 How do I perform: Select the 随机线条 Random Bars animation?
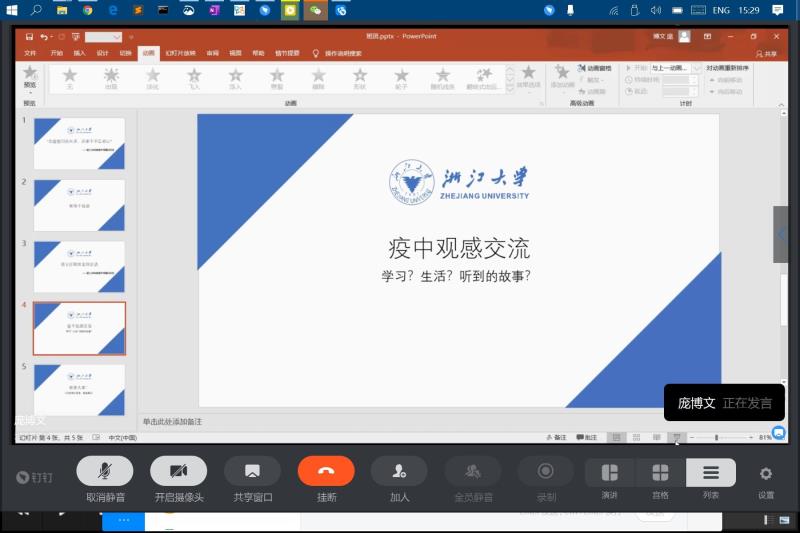[x=443, y=79]
